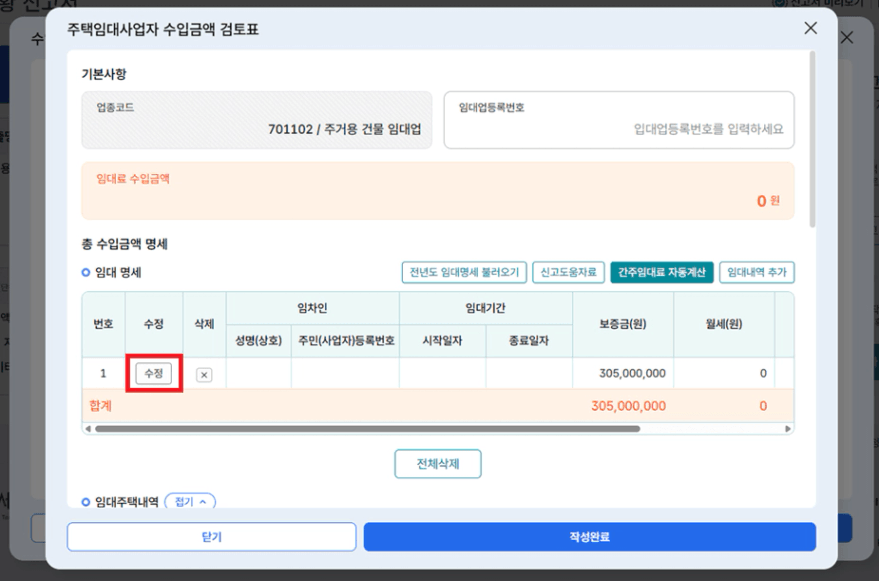Finish with the 작성완료 button
Viewport: 879px width, 581px height.
coord(589,537)
